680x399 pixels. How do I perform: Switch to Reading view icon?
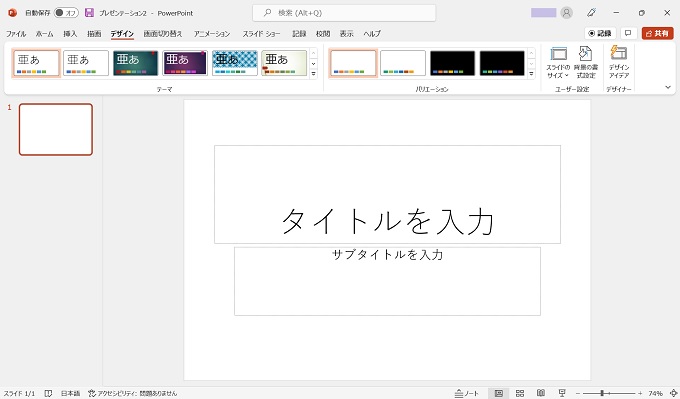point(541,393)
